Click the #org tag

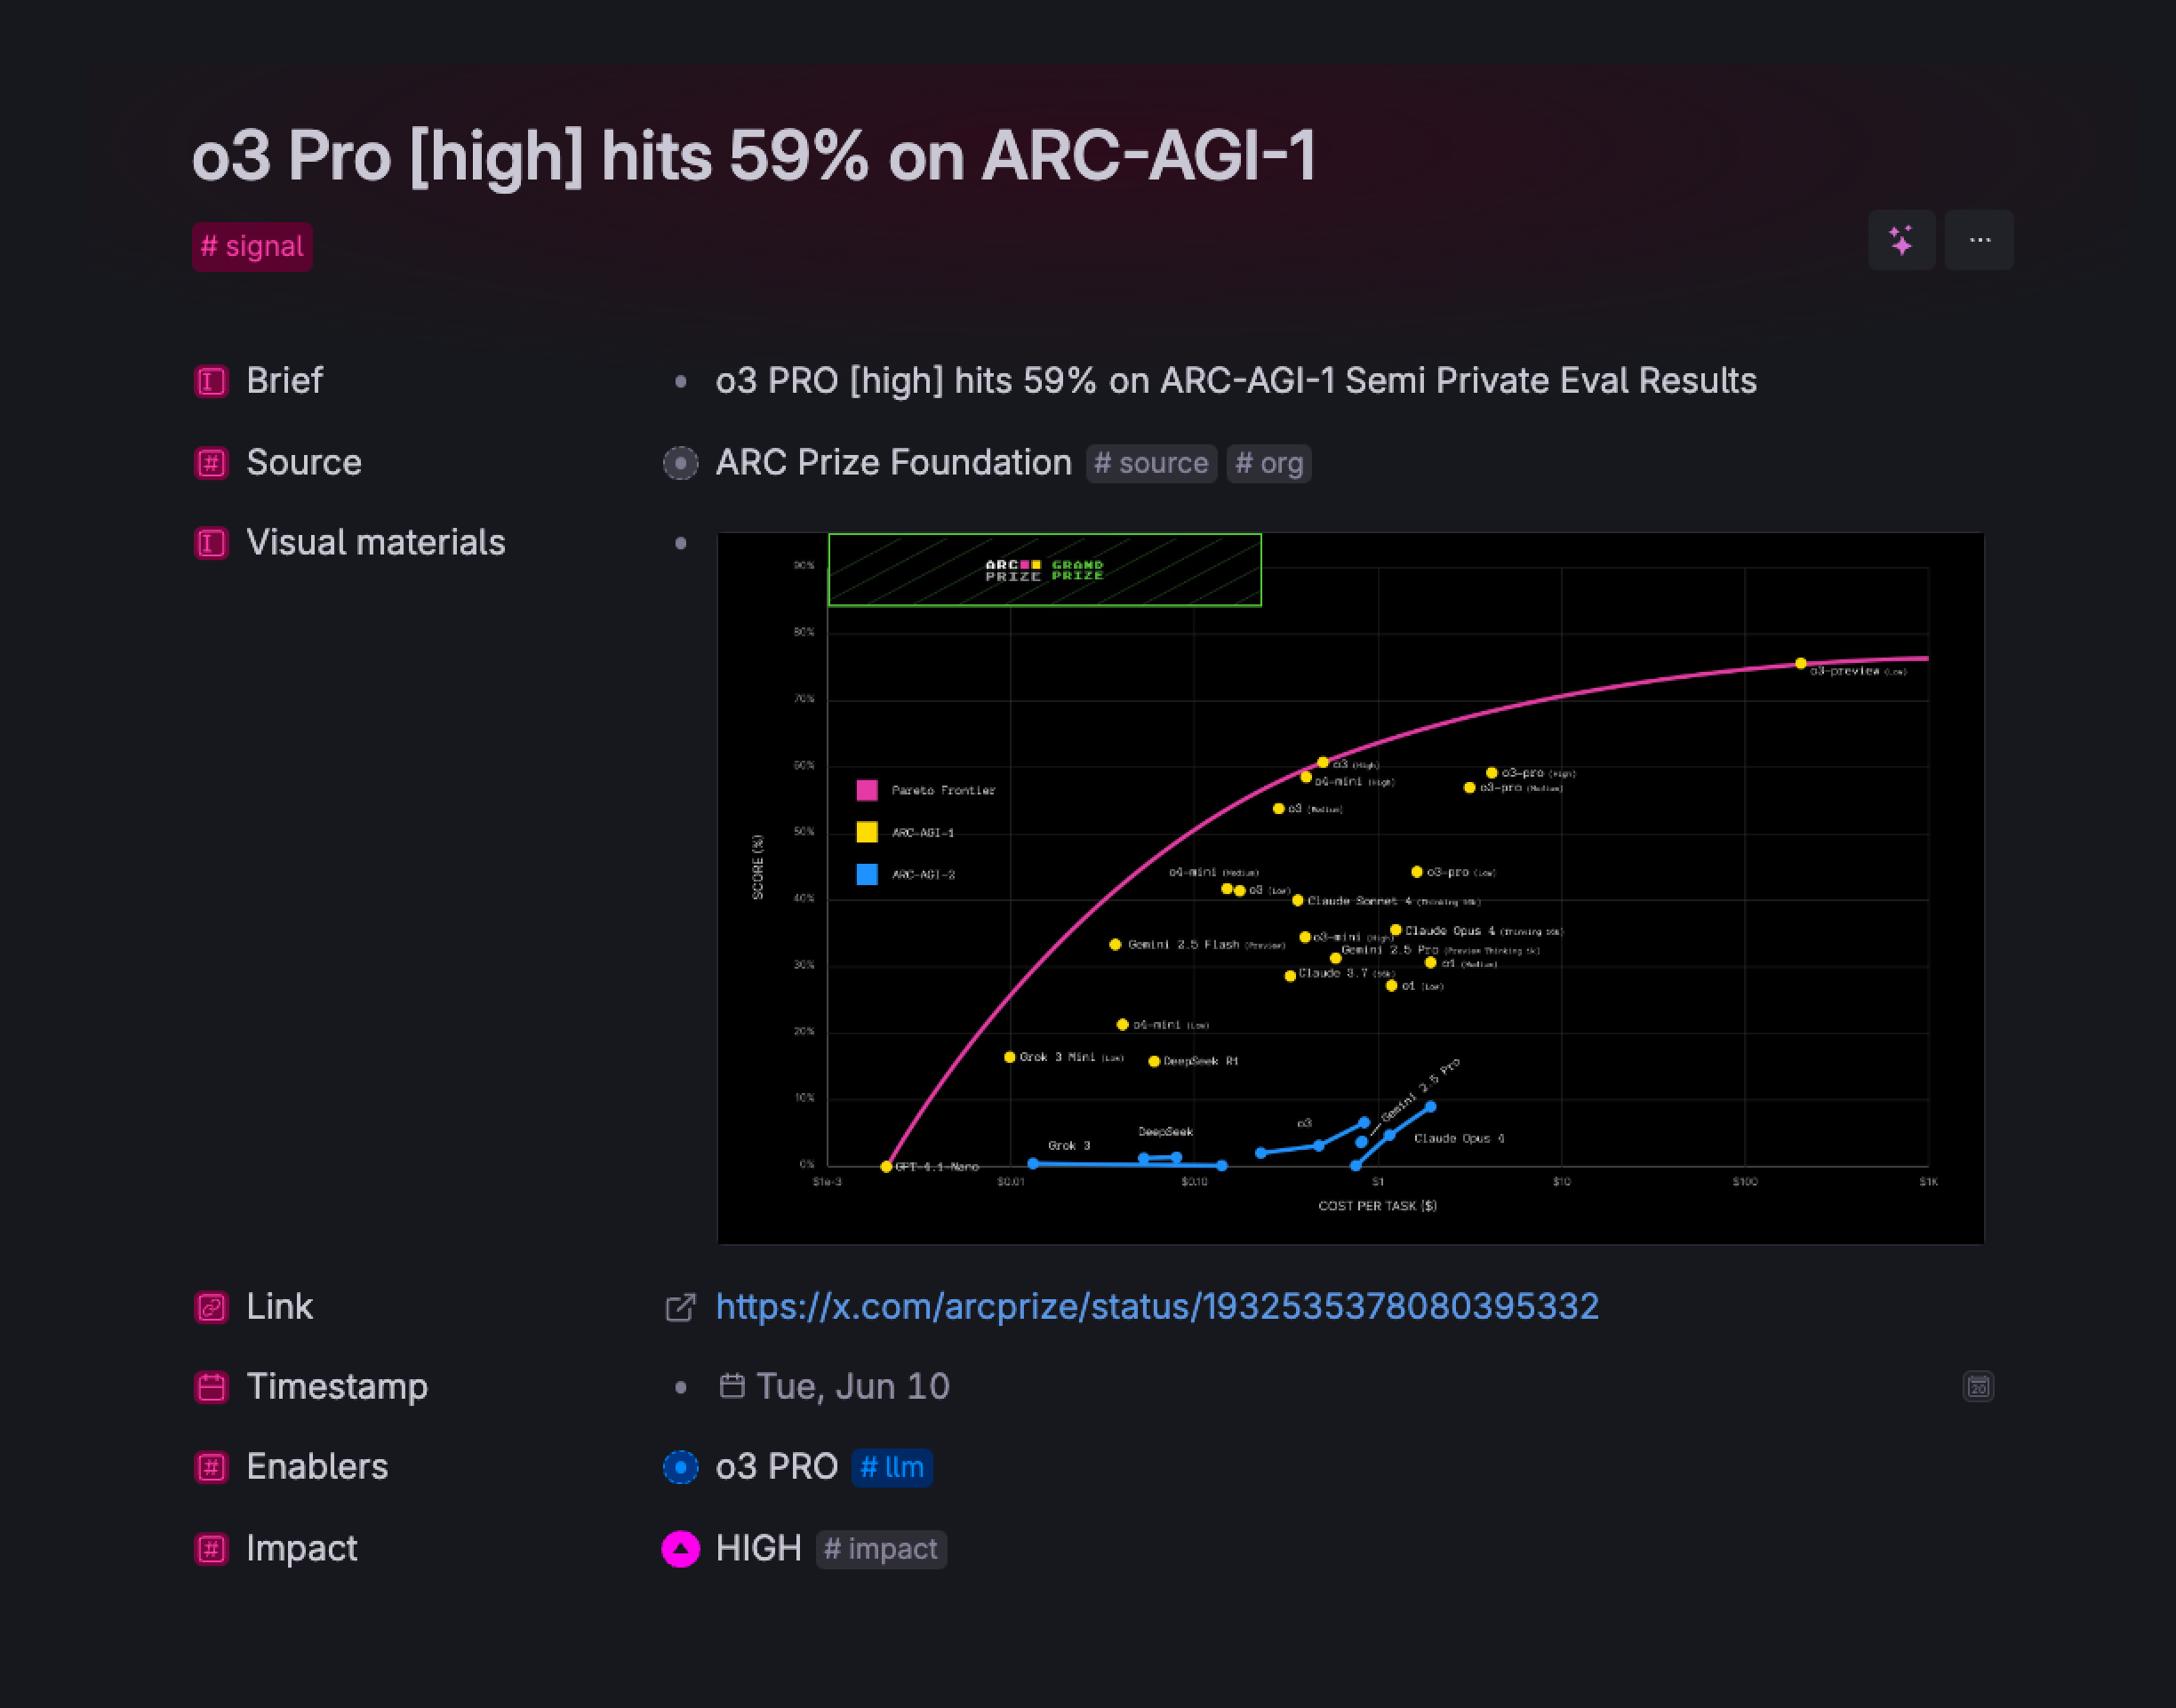click(x=1269, y=464)
